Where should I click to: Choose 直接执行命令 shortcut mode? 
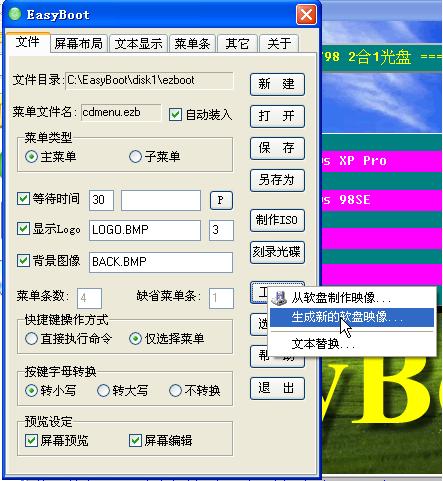tap(31, 339)
